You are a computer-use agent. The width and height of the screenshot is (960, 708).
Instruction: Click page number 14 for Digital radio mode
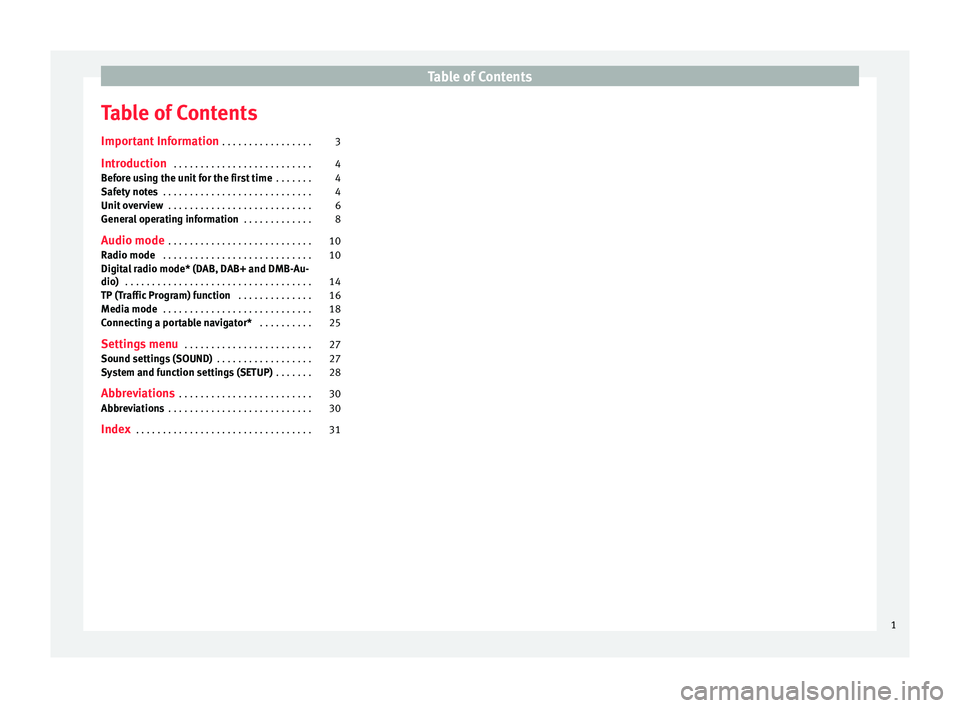(335, 282)
